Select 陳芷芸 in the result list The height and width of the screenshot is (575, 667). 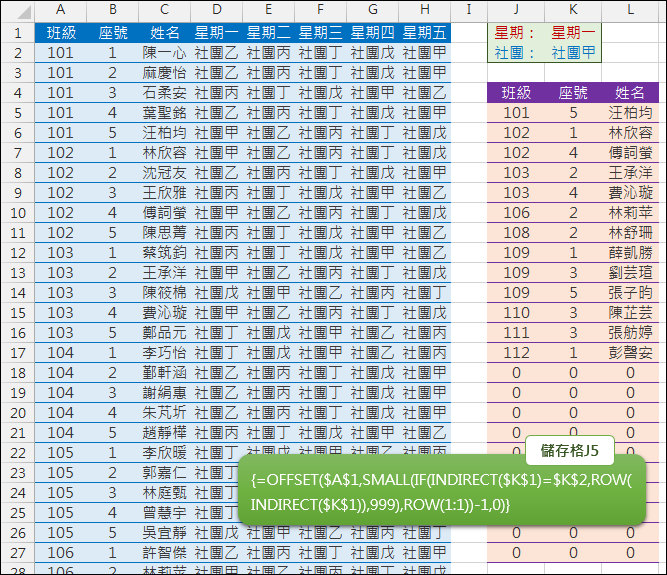coord(630,313)
